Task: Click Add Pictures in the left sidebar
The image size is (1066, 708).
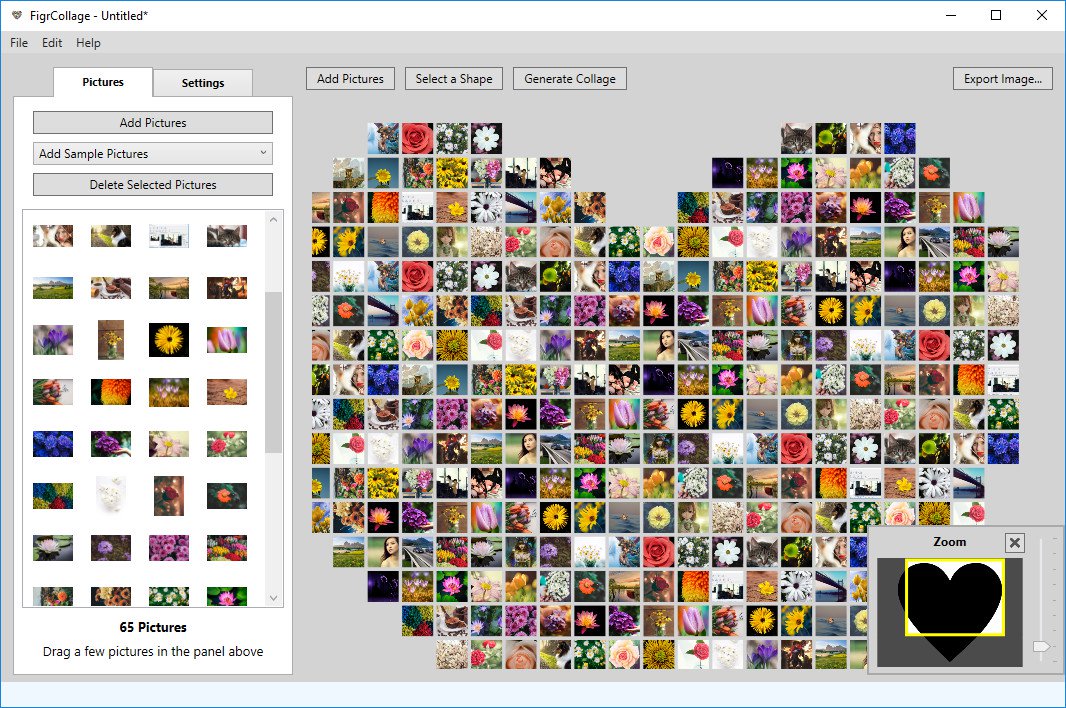Action: pyautogui.click(x=152, y=122)
